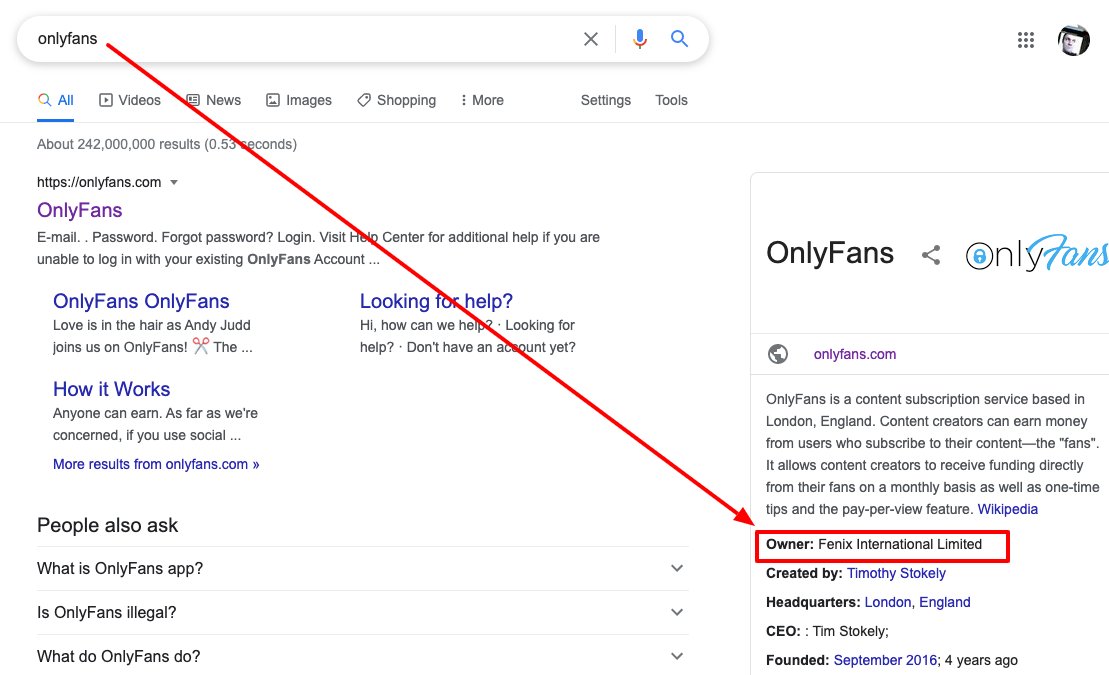Click the blue magnifier search icon
Image resolution: width=1109 pixels, height=675 pixels.
coord(679,38)
